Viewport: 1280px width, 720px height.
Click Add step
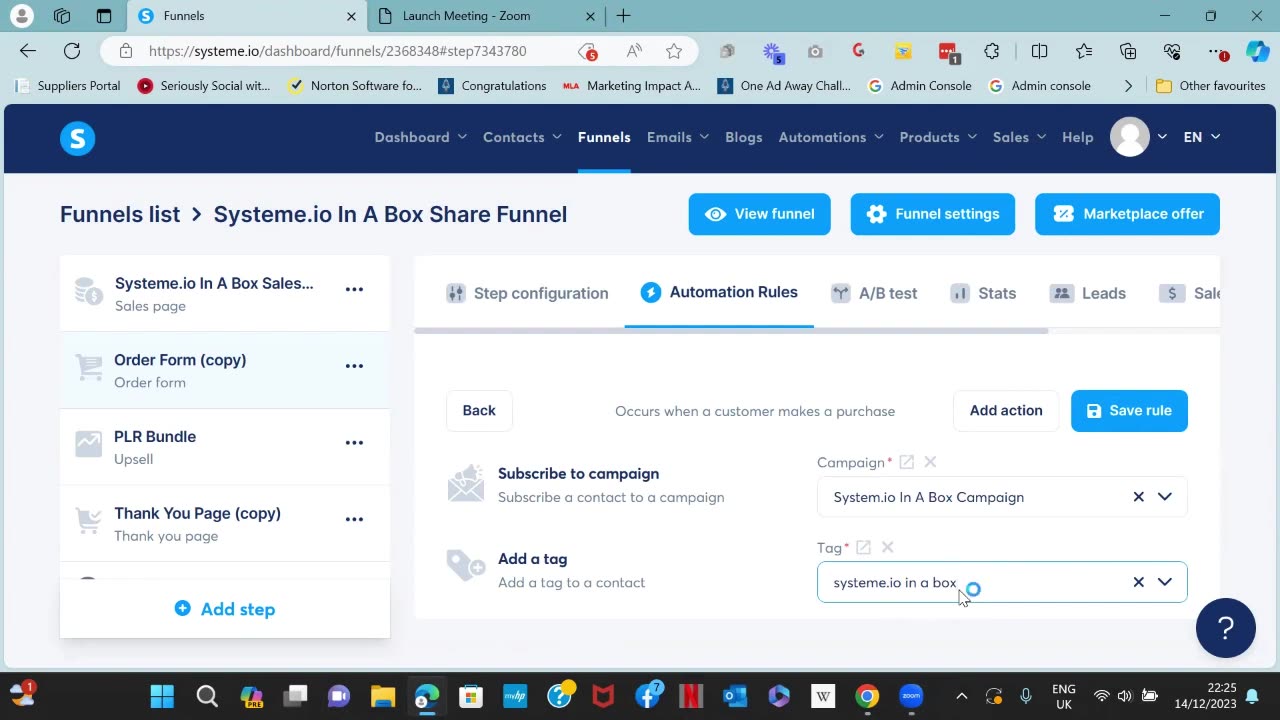click(225, 609)
